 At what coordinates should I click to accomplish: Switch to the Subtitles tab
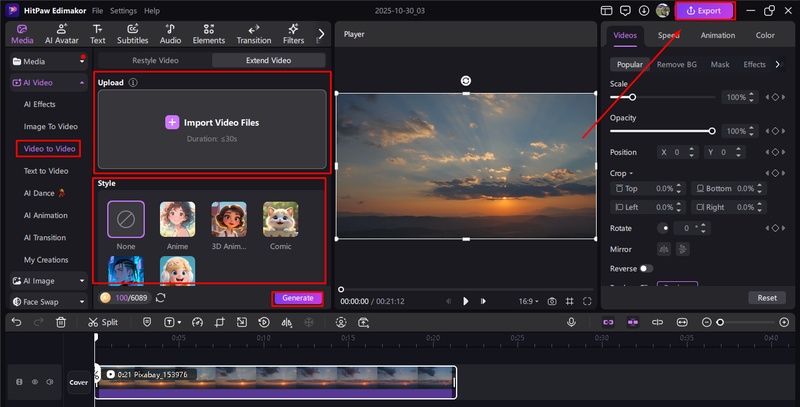pos(133,34)
